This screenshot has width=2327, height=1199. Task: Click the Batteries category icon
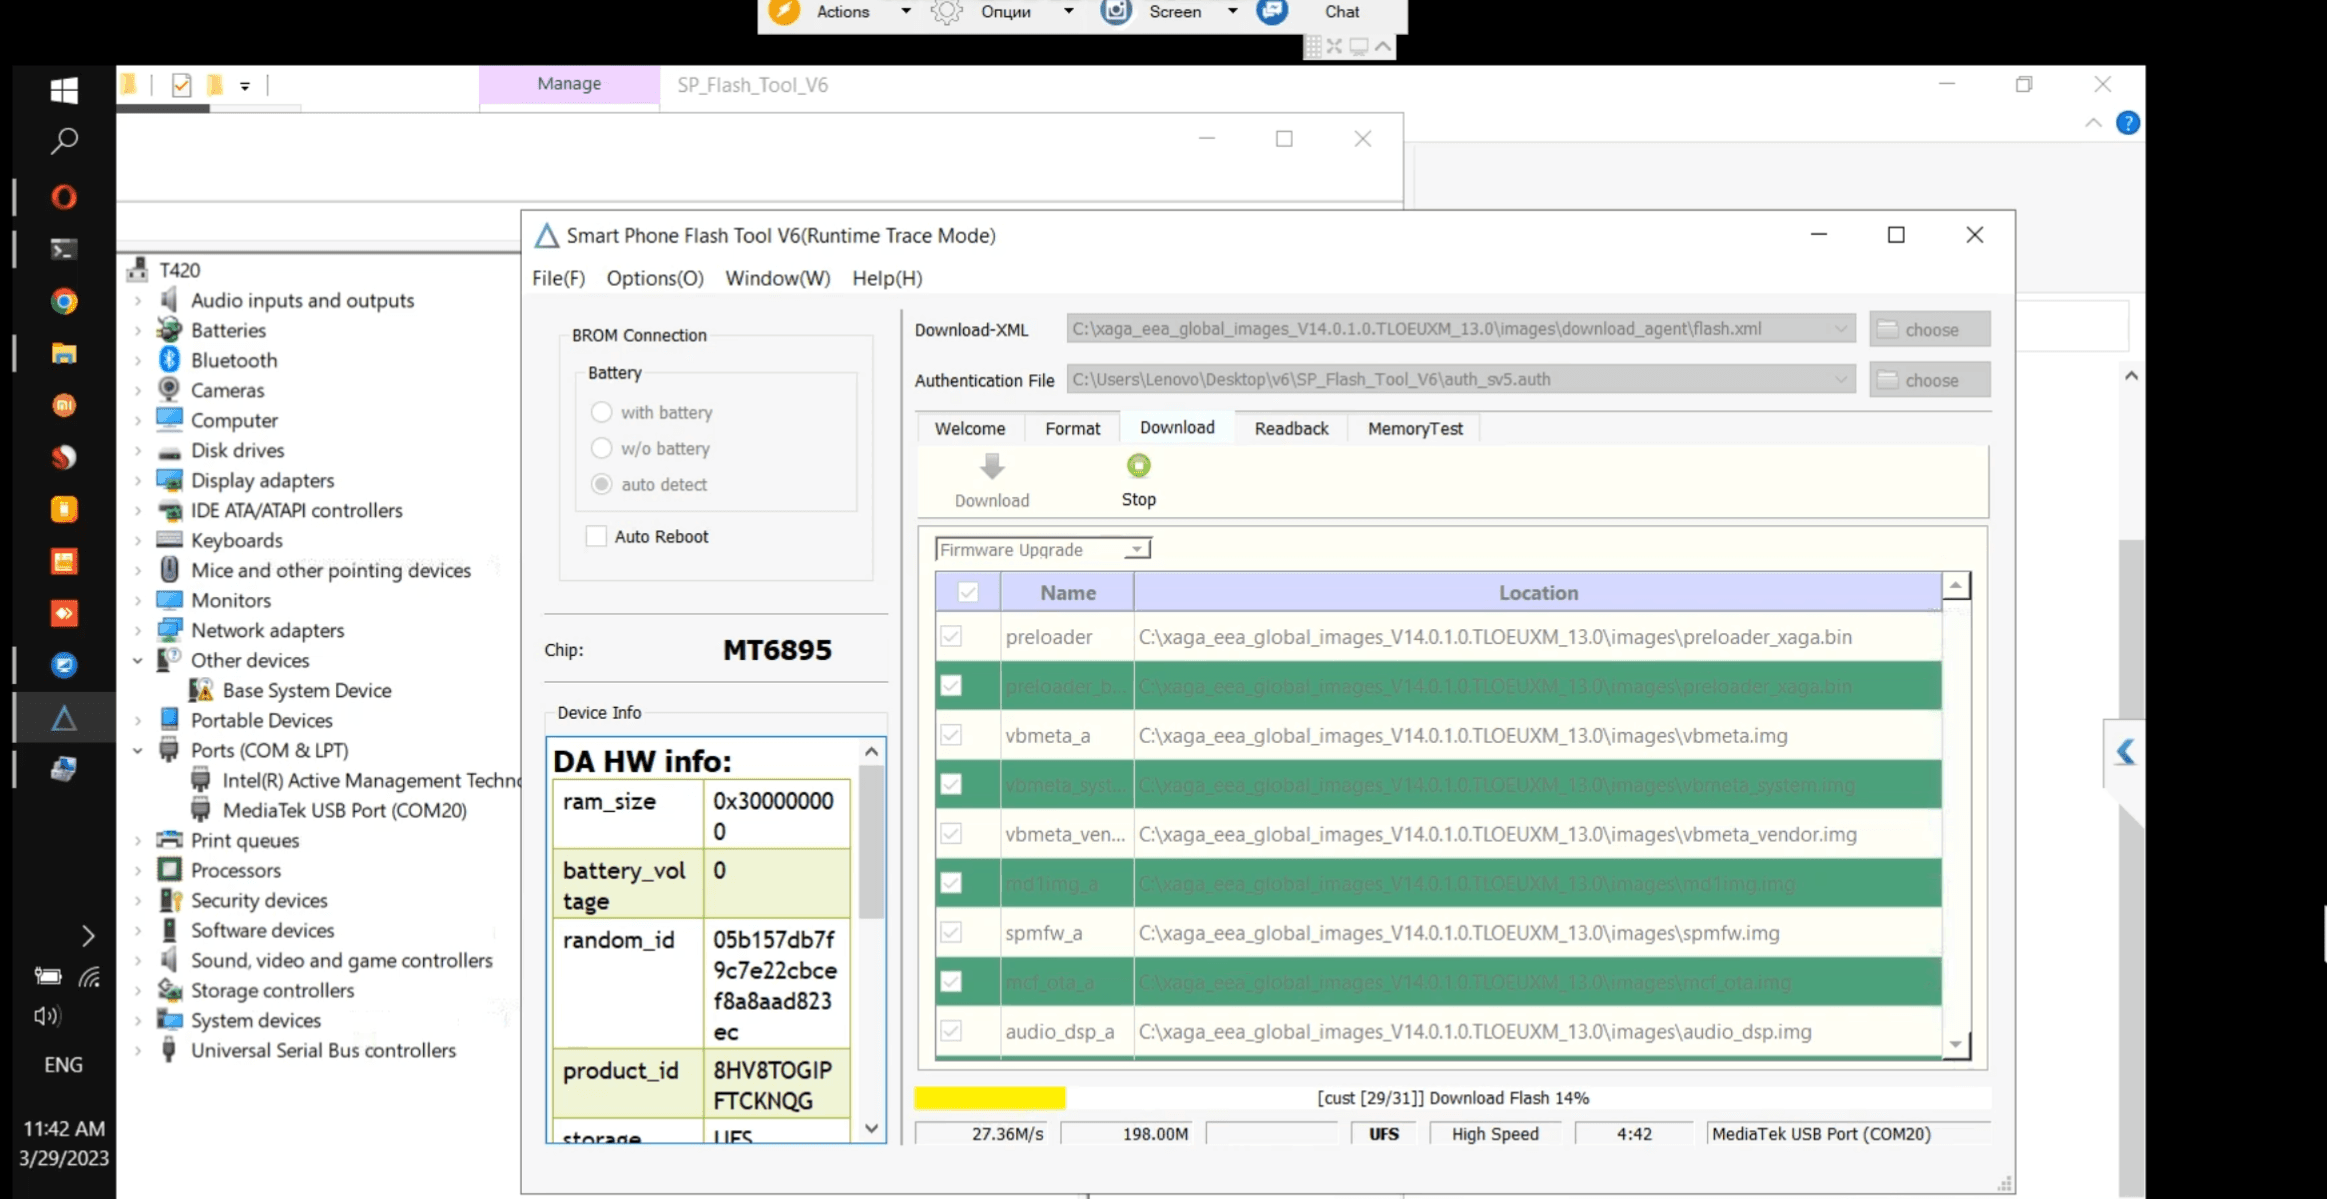(x=169, y=329)
